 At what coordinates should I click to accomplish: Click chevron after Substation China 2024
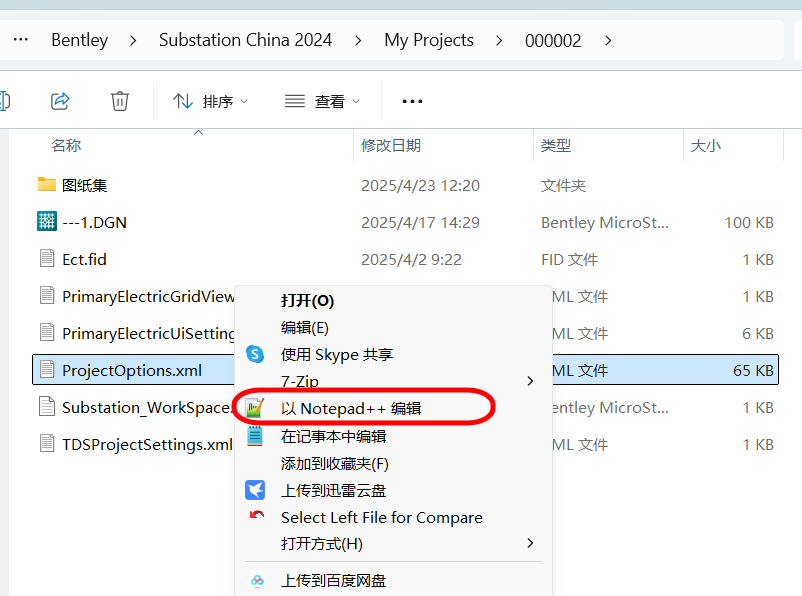point(358,40)
